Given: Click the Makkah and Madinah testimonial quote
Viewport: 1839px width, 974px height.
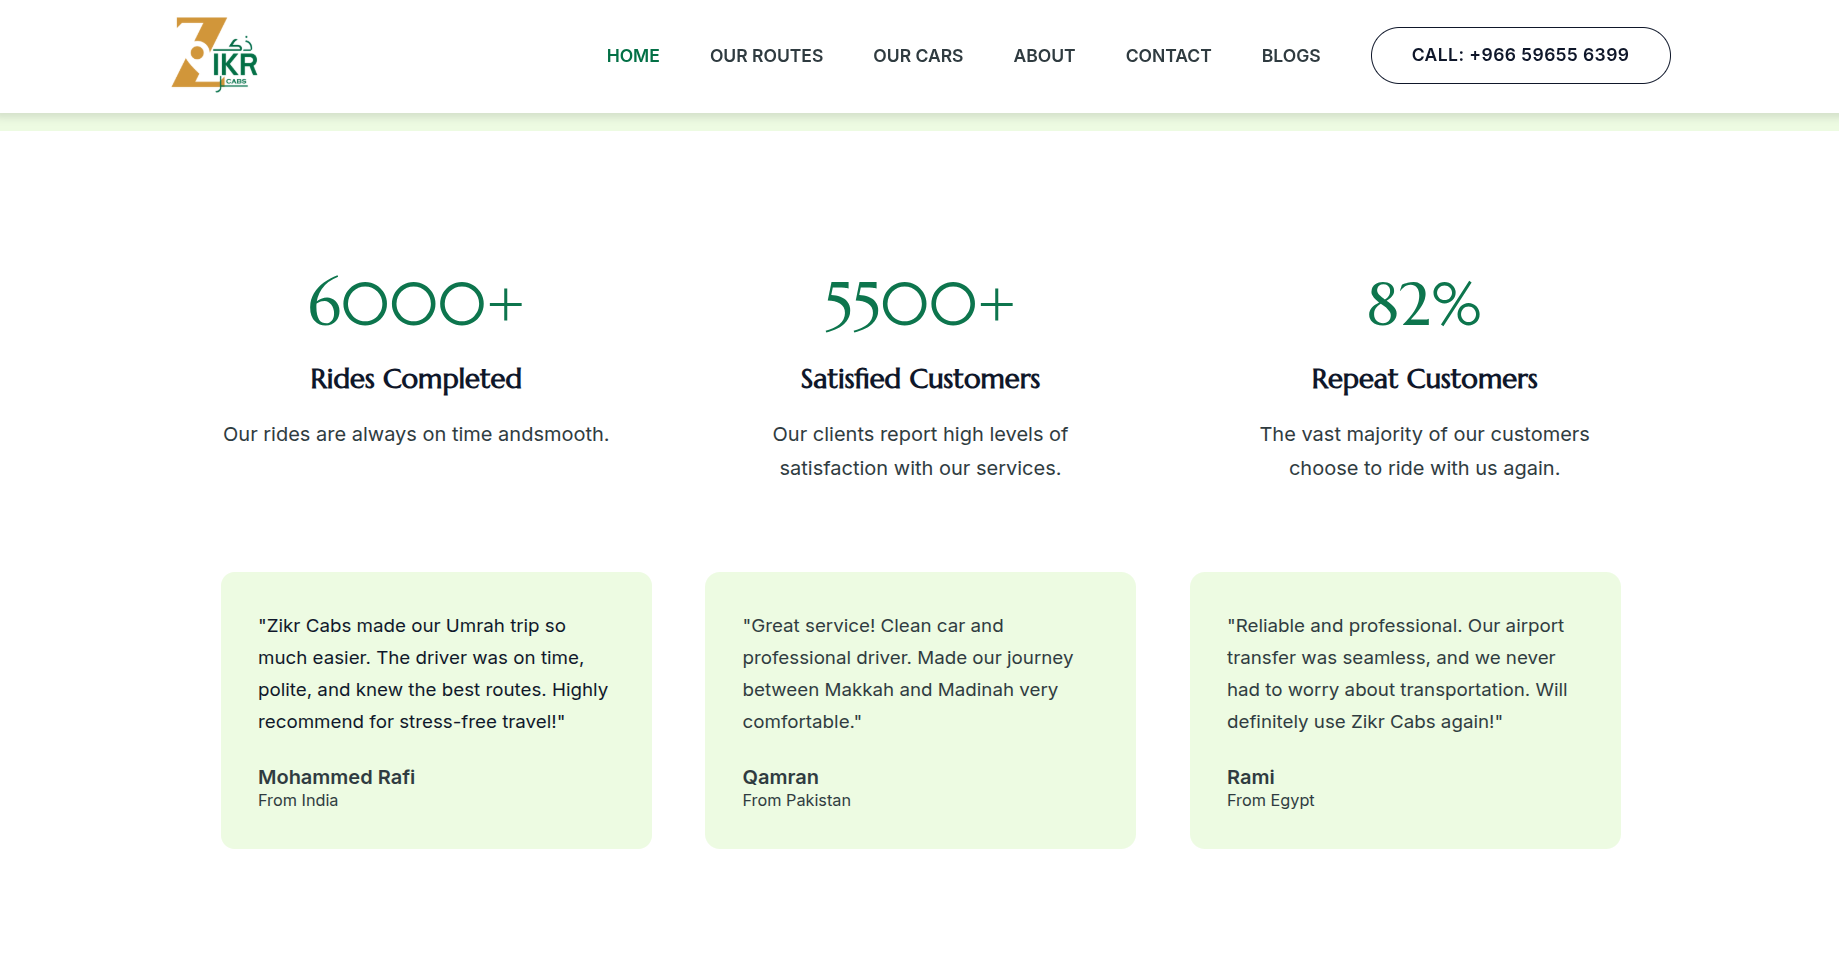Looking at the screenshot, I should [x=907, y=673].
